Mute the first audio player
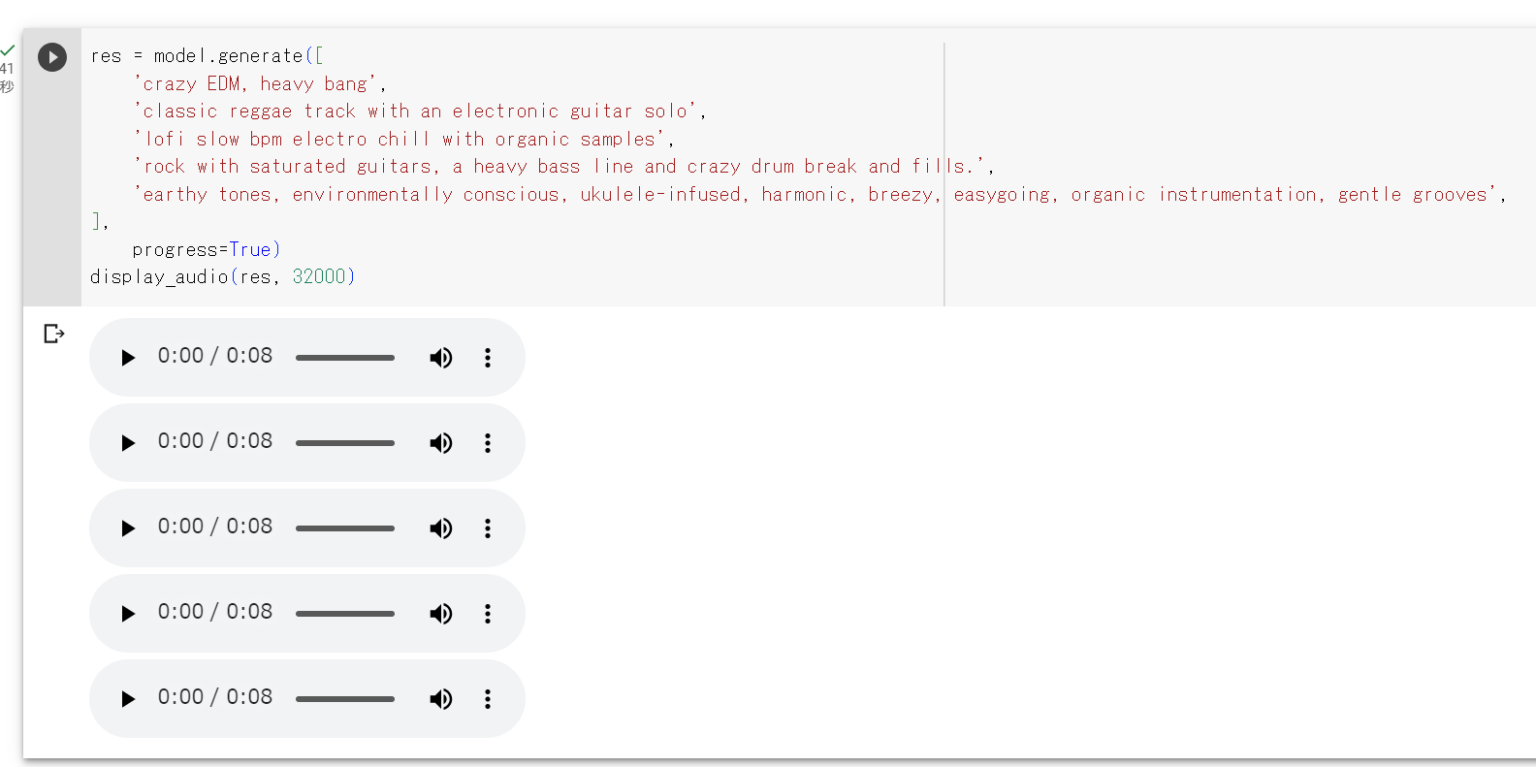1536x767 pixels. point(441,358)
